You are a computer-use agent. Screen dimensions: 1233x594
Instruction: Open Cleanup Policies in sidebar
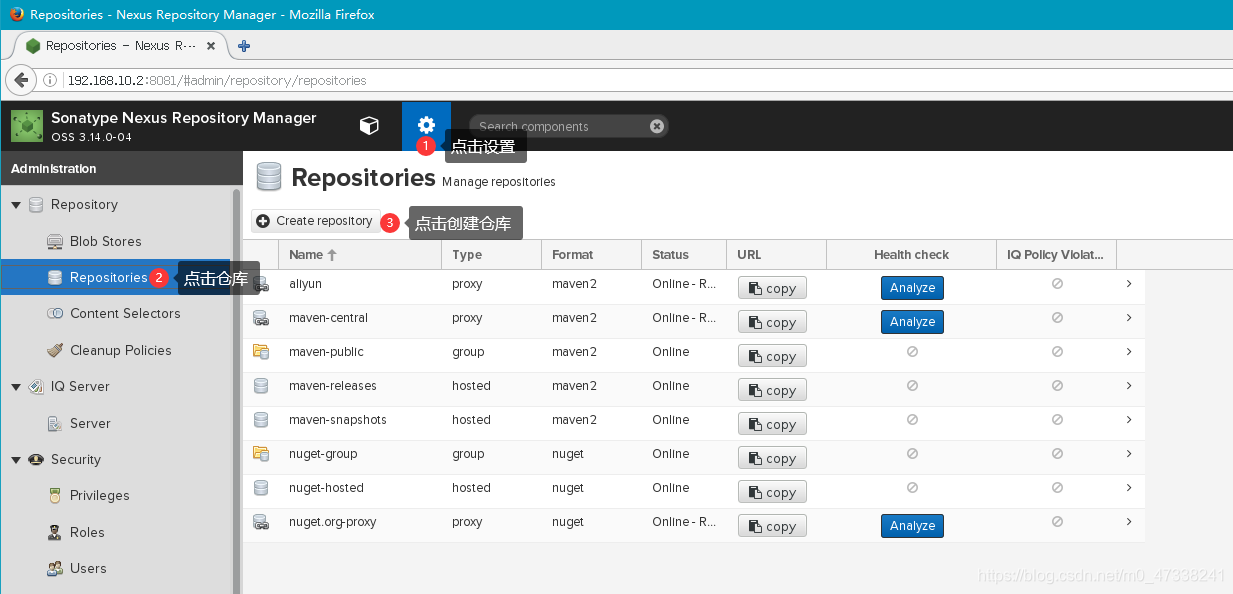click(120, 350)
